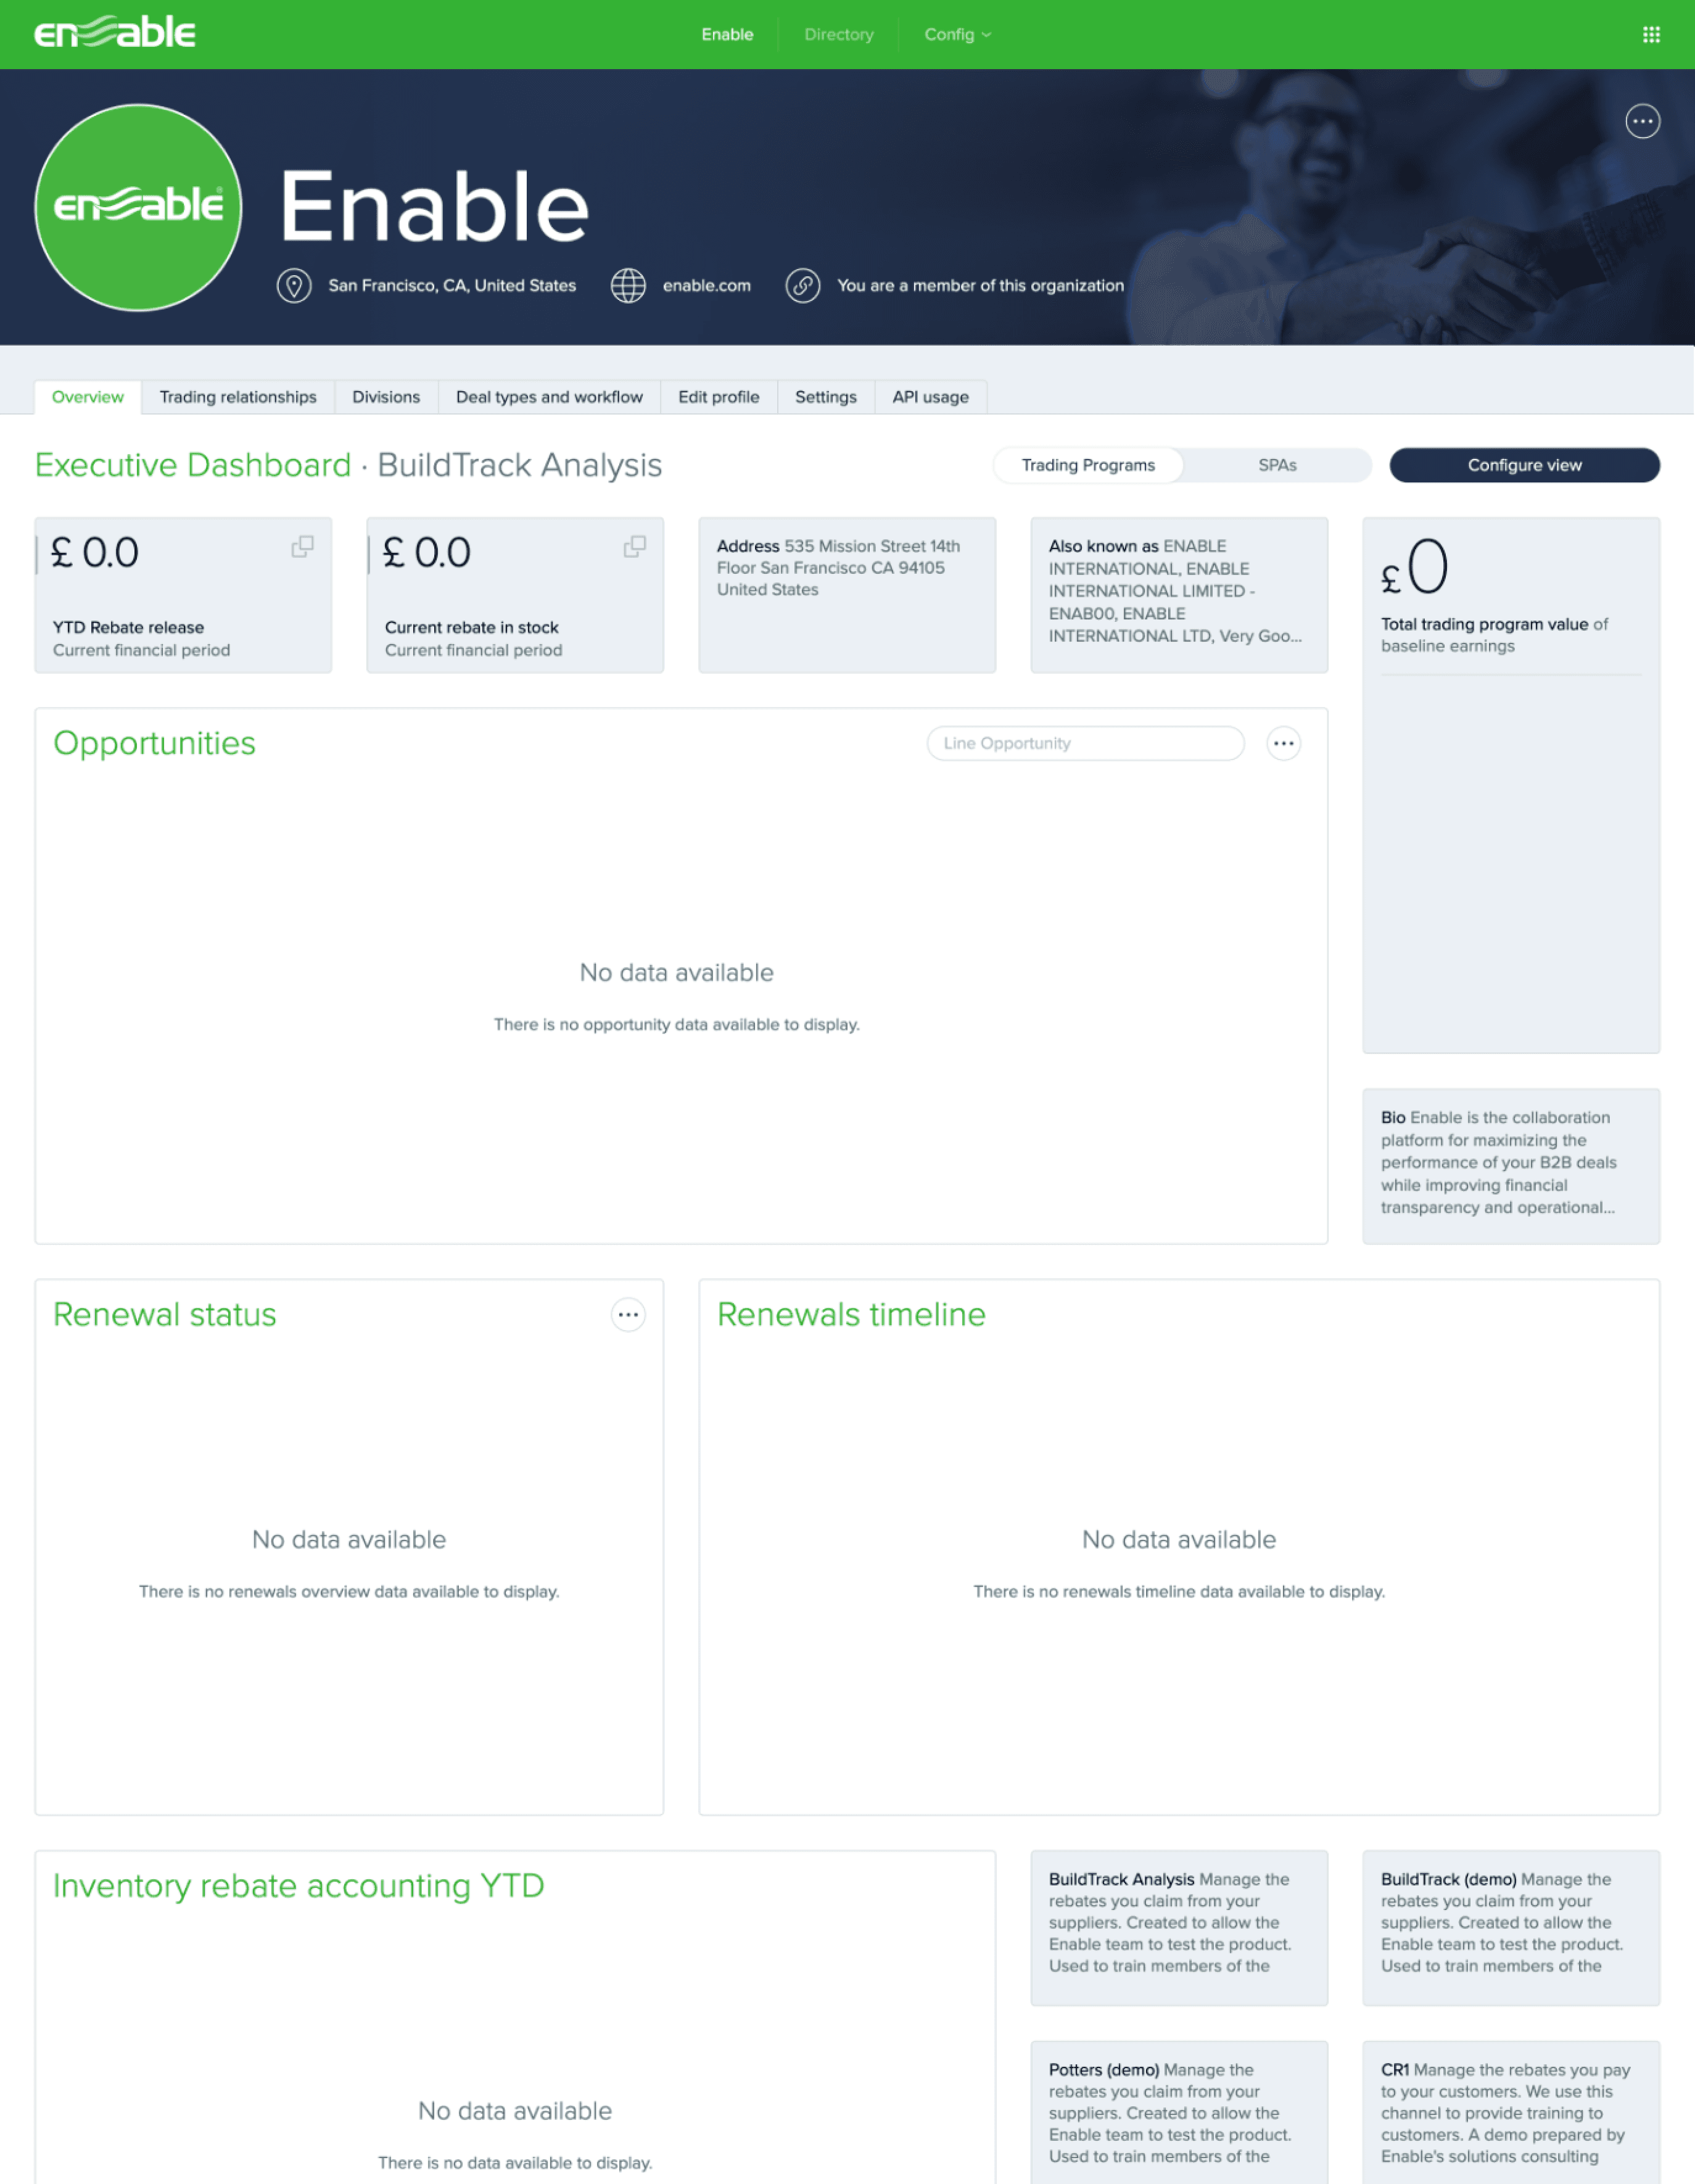The image size is (1695, 2184).
Task: Open the Potters (demo) channel card
Action: (x=1179, y=2113)
